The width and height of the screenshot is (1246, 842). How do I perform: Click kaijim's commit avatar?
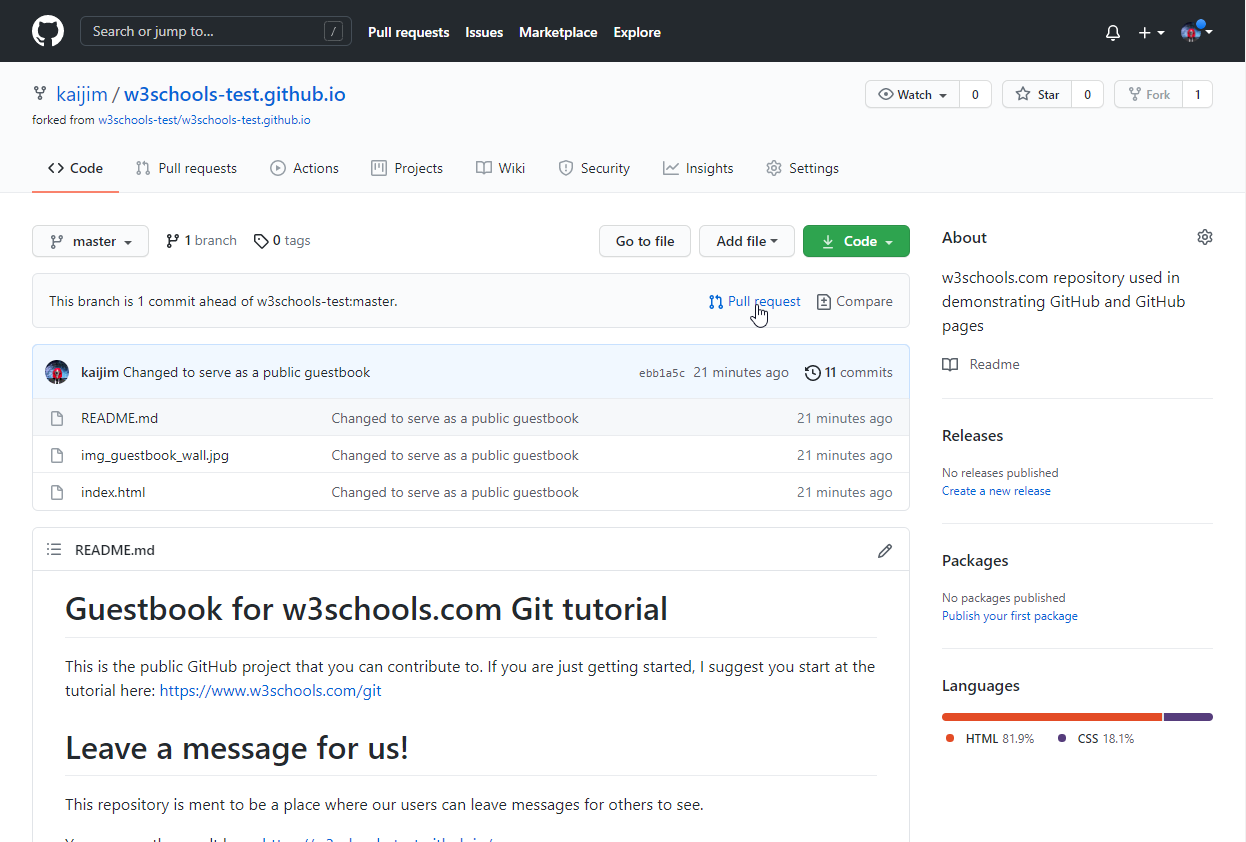pos(57,372)
